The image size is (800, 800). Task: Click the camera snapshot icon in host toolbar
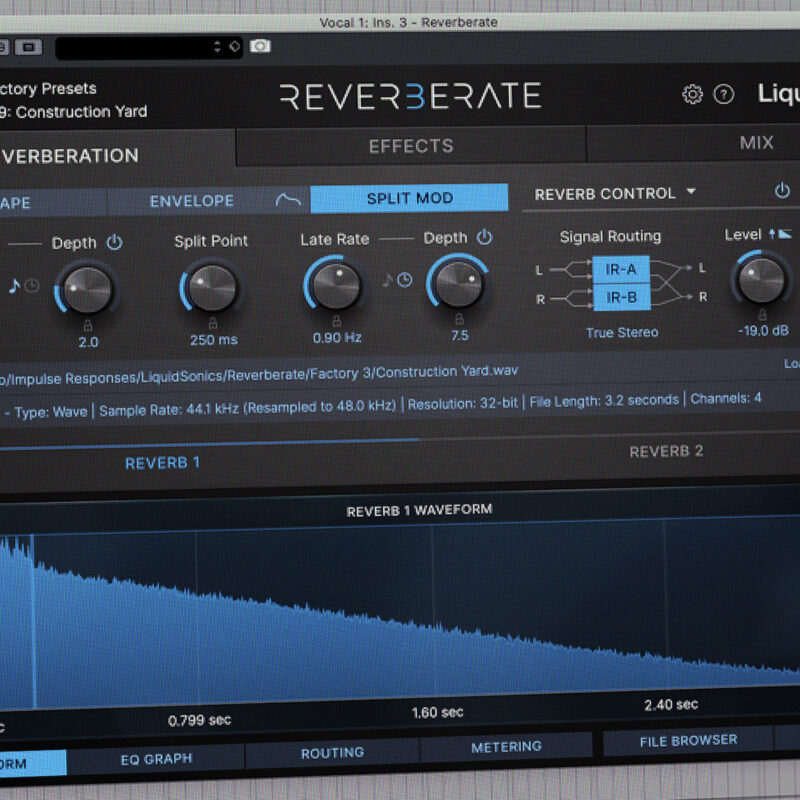click(x=260, y=46)
